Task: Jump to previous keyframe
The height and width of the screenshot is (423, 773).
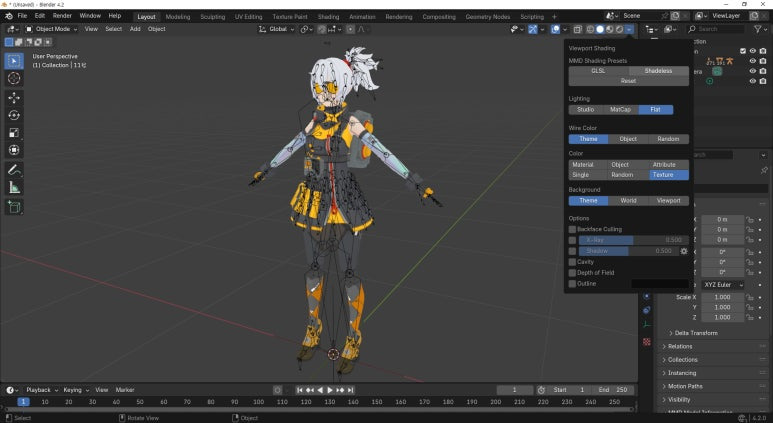Action: pos(310,390)
